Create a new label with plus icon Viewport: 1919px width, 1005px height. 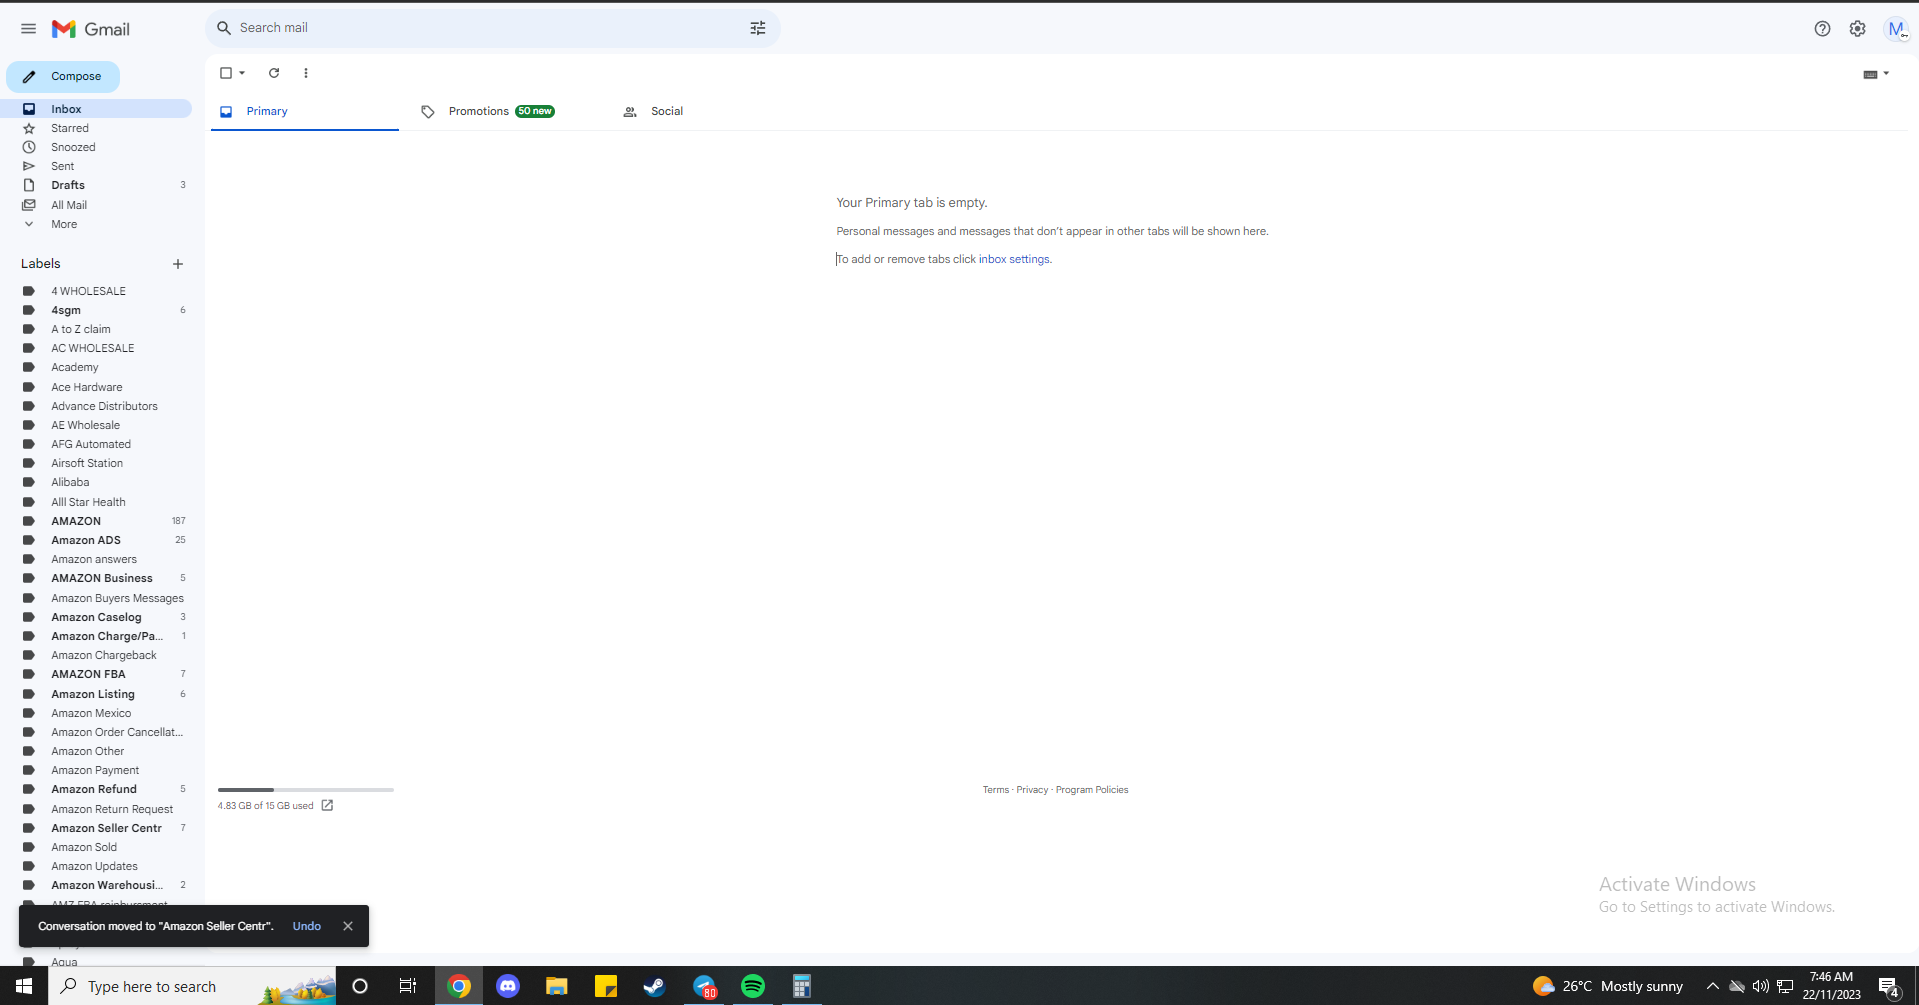[178, 264]
